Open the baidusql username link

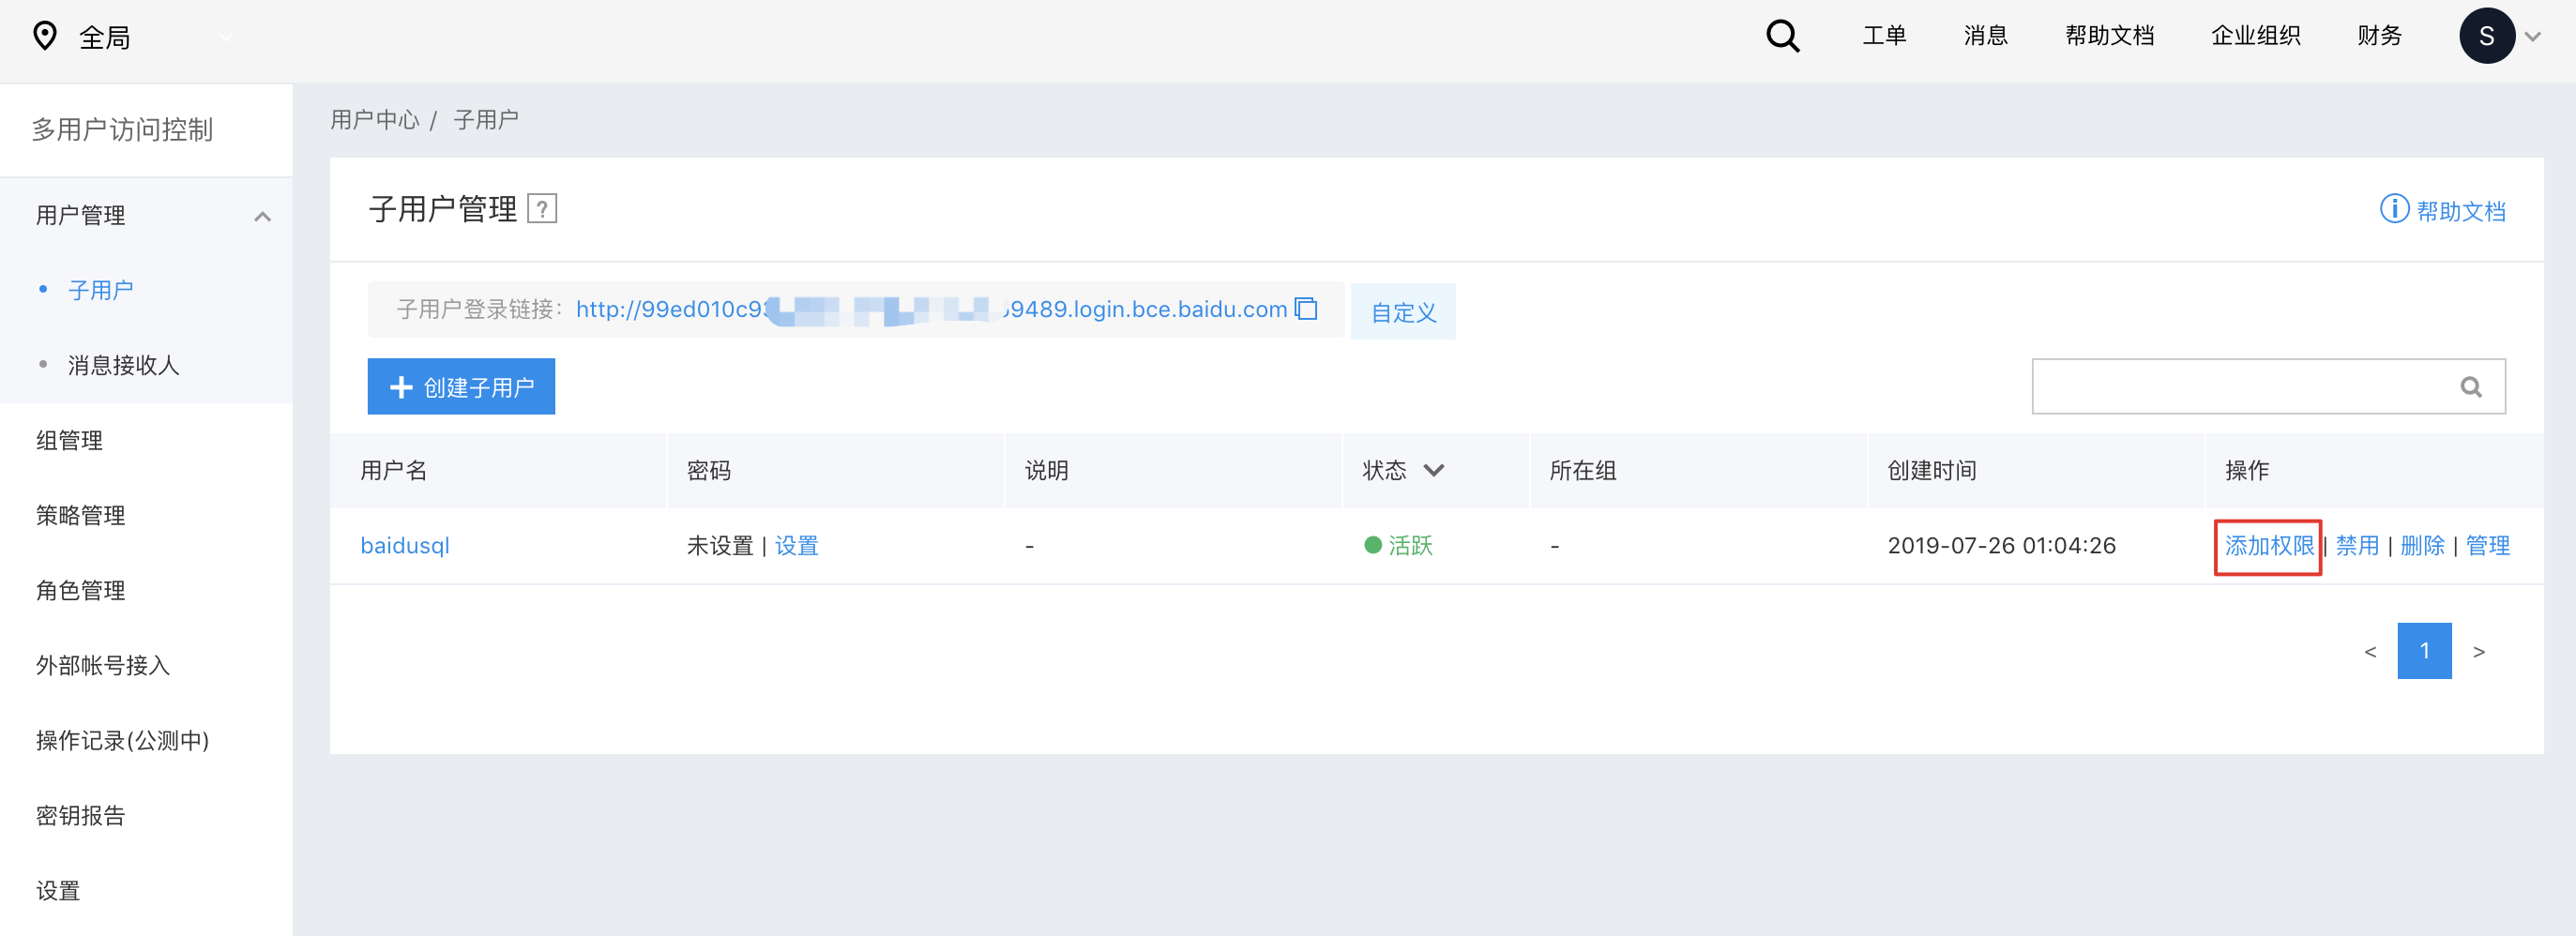tap(405, 546)
